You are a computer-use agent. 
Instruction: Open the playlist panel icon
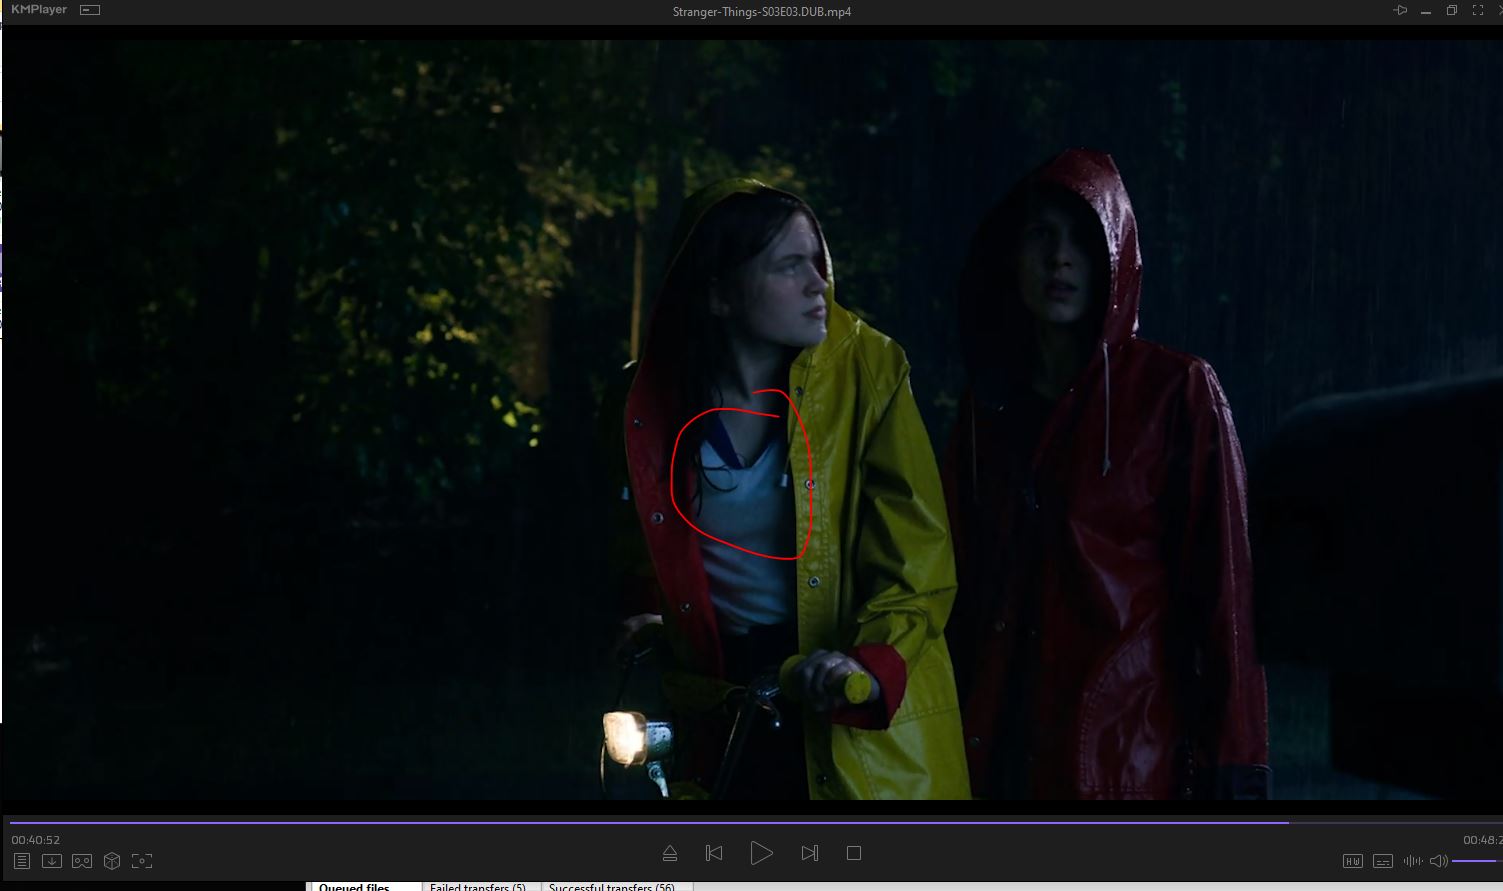pyautogui.click(x=22, y=861)
